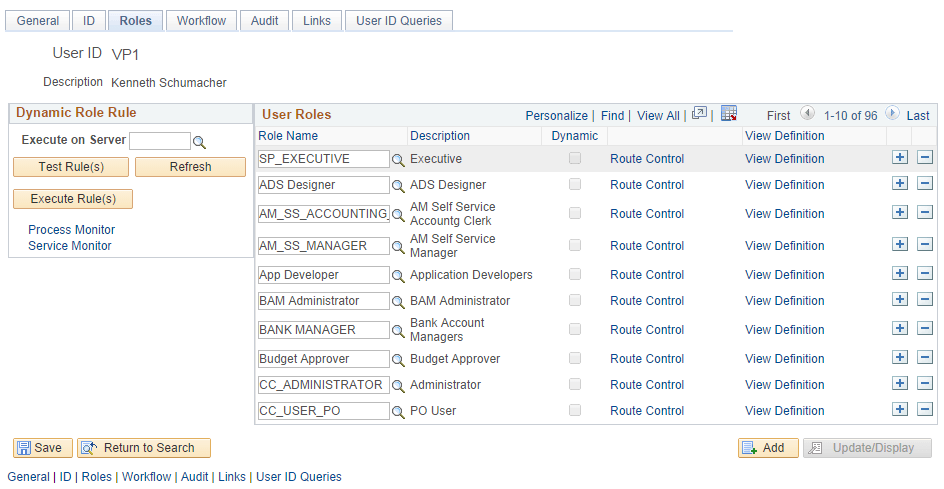
Task: Click Personalize in User Roles header
Action: (556, 116)
